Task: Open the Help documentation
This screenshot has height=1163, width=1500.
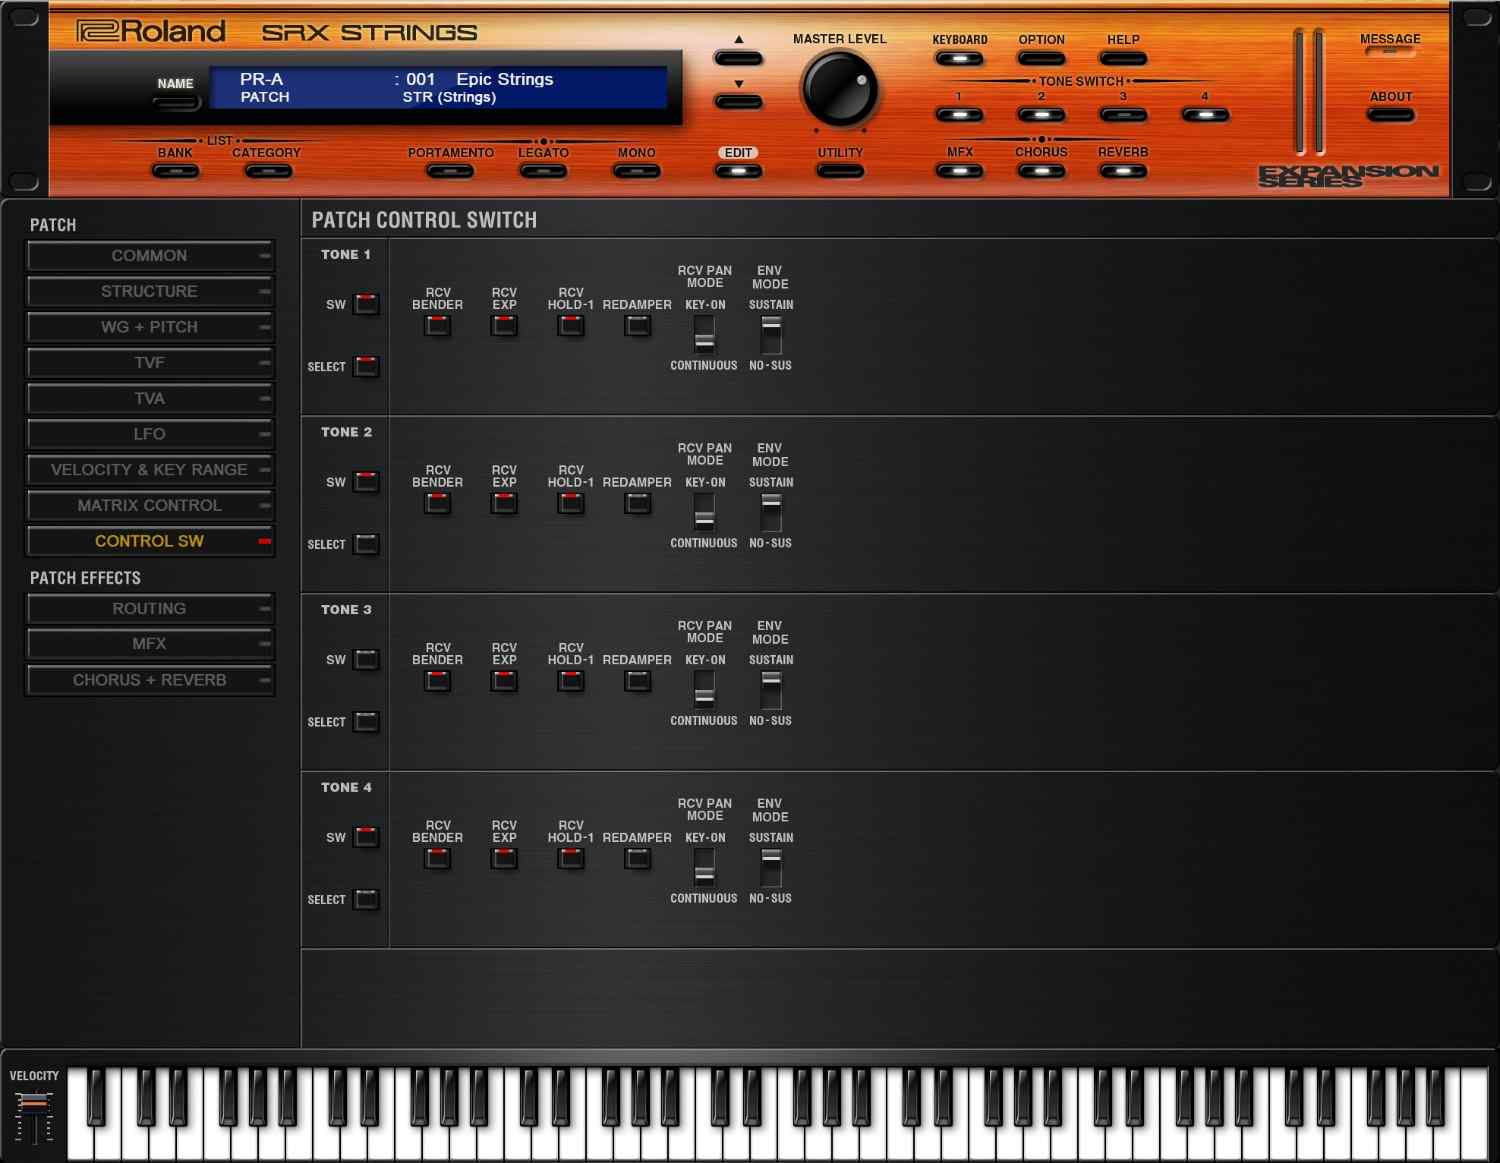Action: coord(1122,58)
